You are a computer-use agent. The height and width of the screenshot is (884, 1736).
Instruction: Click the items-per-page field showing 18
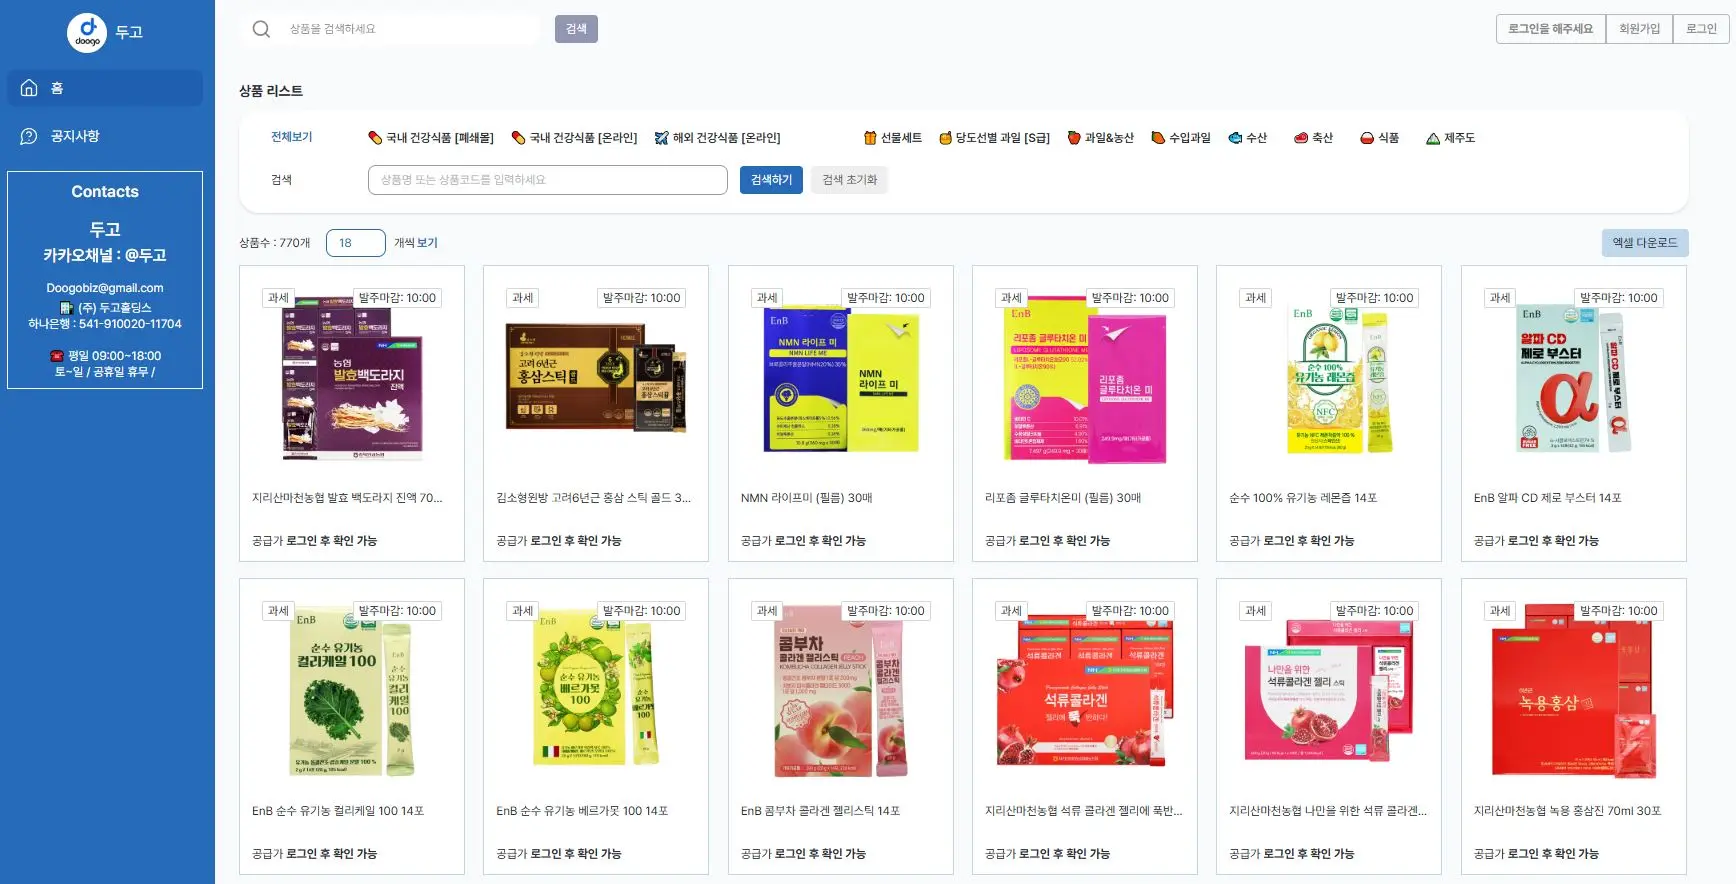pyautogui.click(x=356, y=243)
